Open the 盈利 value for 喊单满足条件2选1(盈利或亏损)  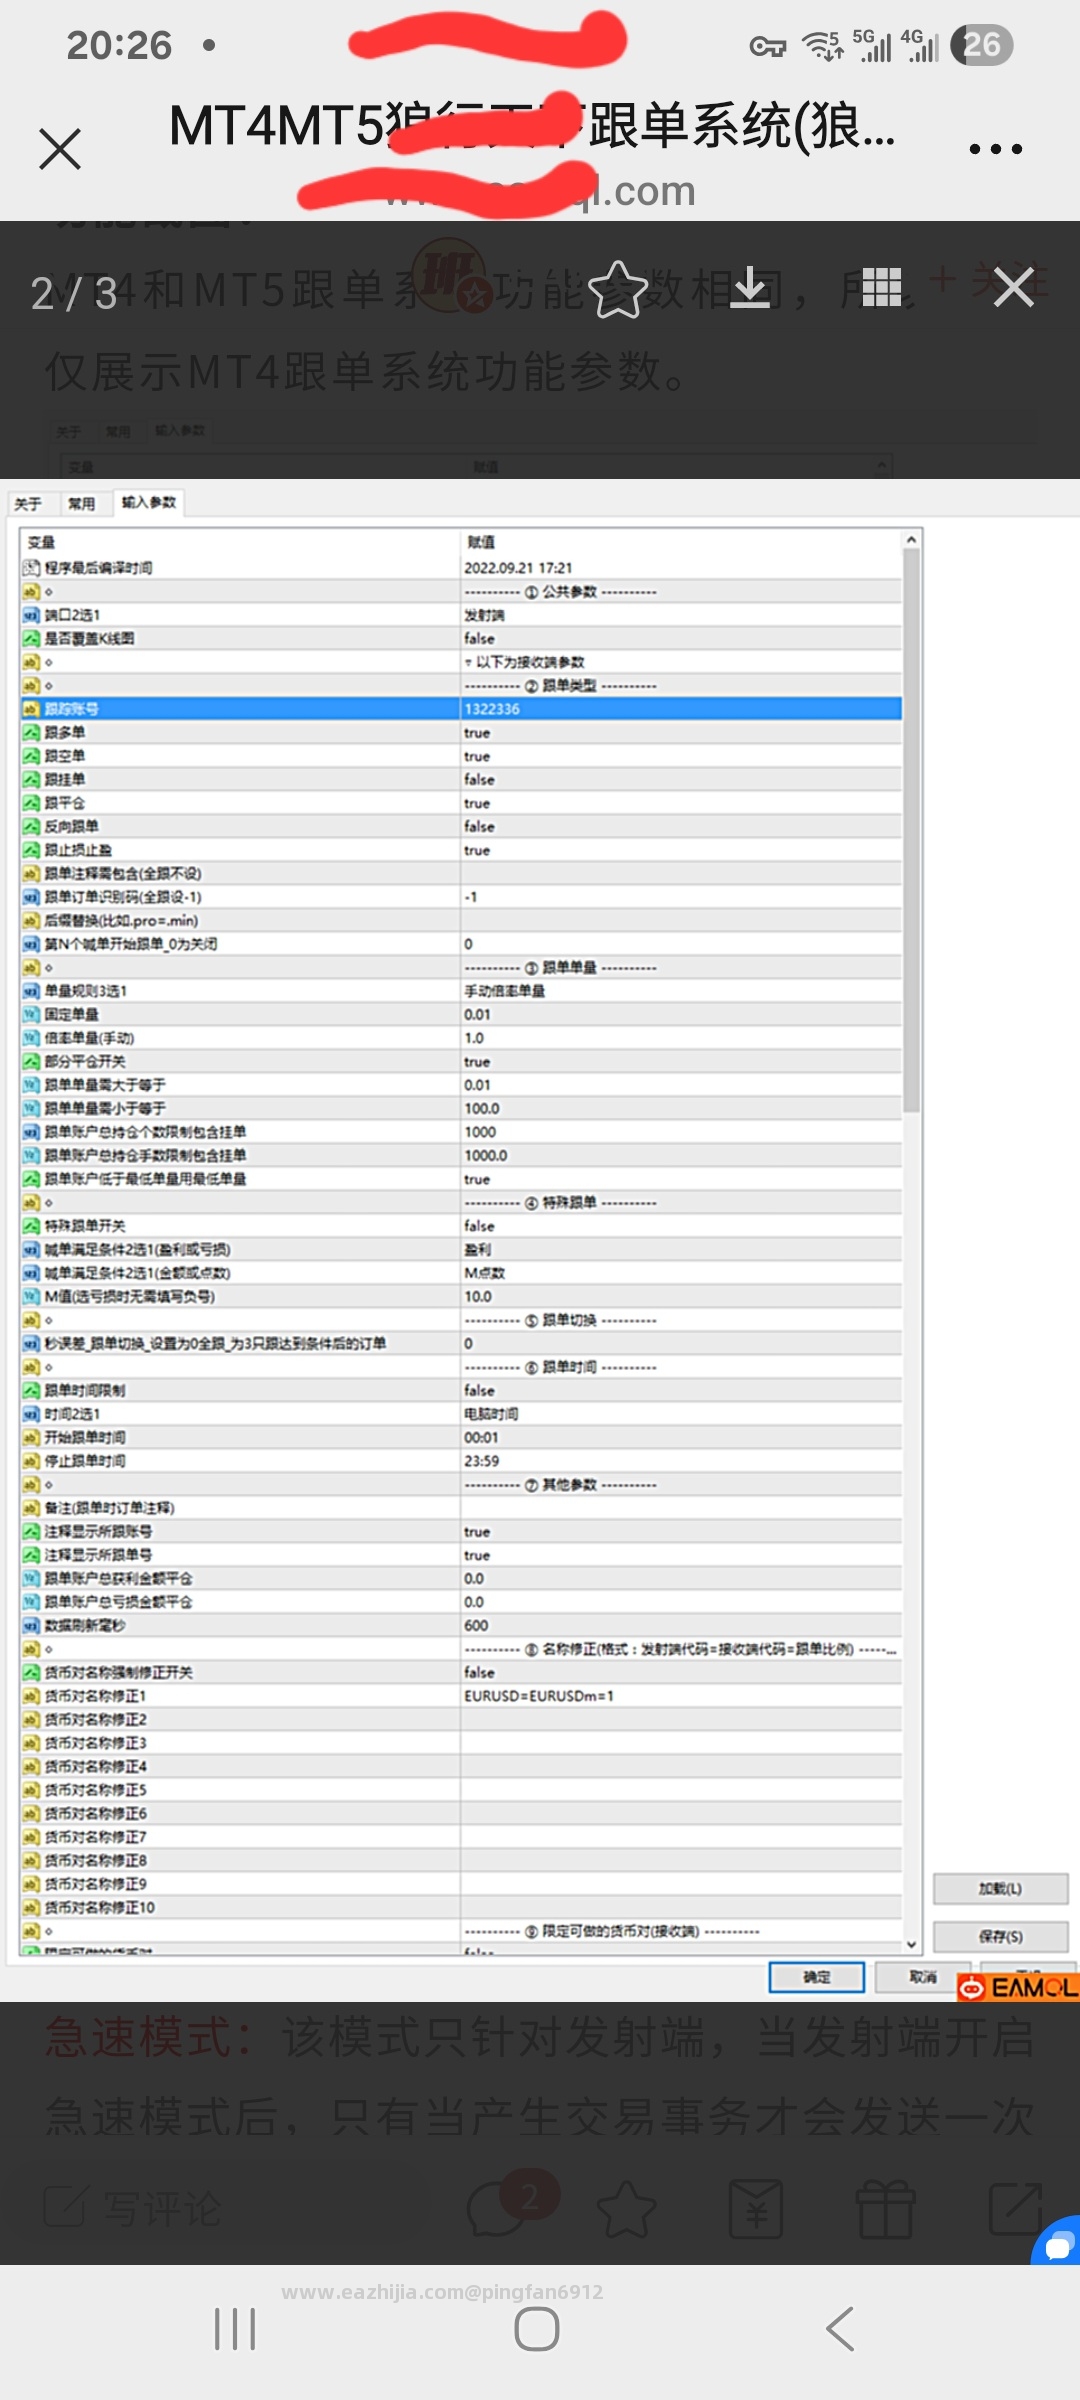[x=681, y=1249]
